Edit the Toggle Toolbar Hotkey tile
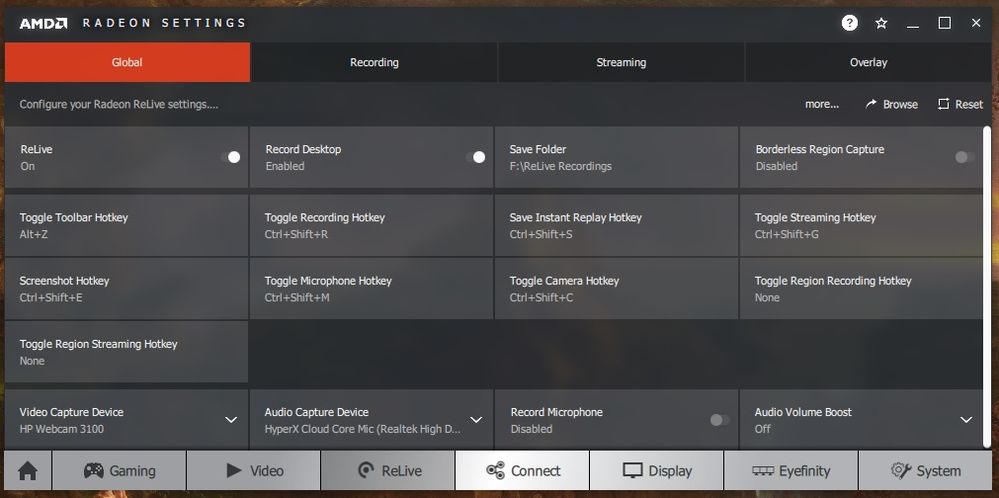Image resolution: width=999 pixels, height=498 pixels. click(x=126, y=225)
